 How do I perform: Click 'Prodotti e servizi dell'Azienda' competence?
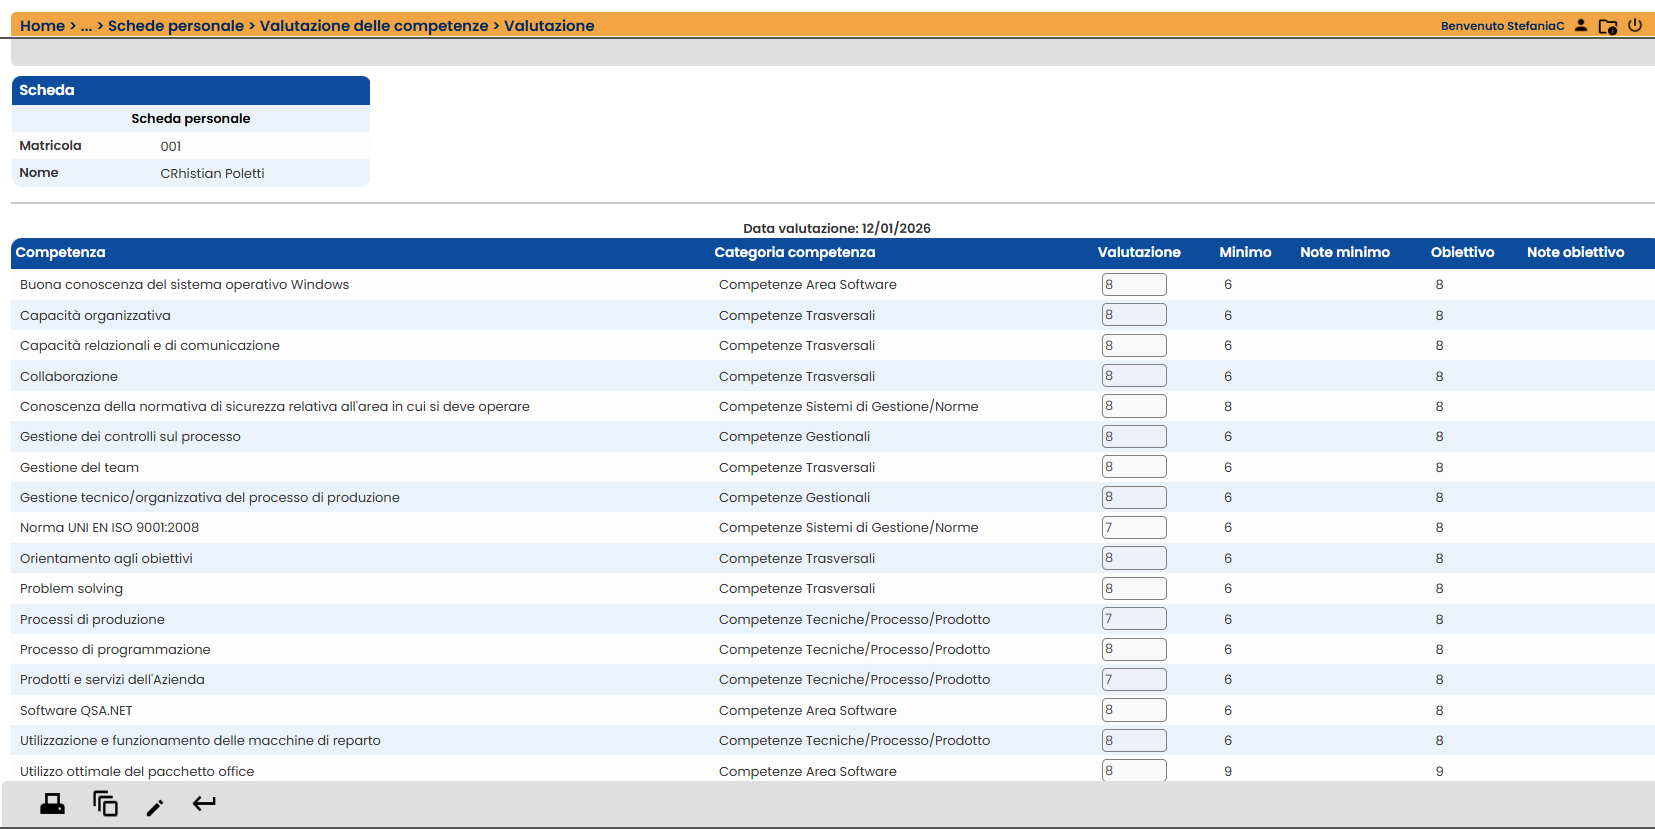pos(112,680)
